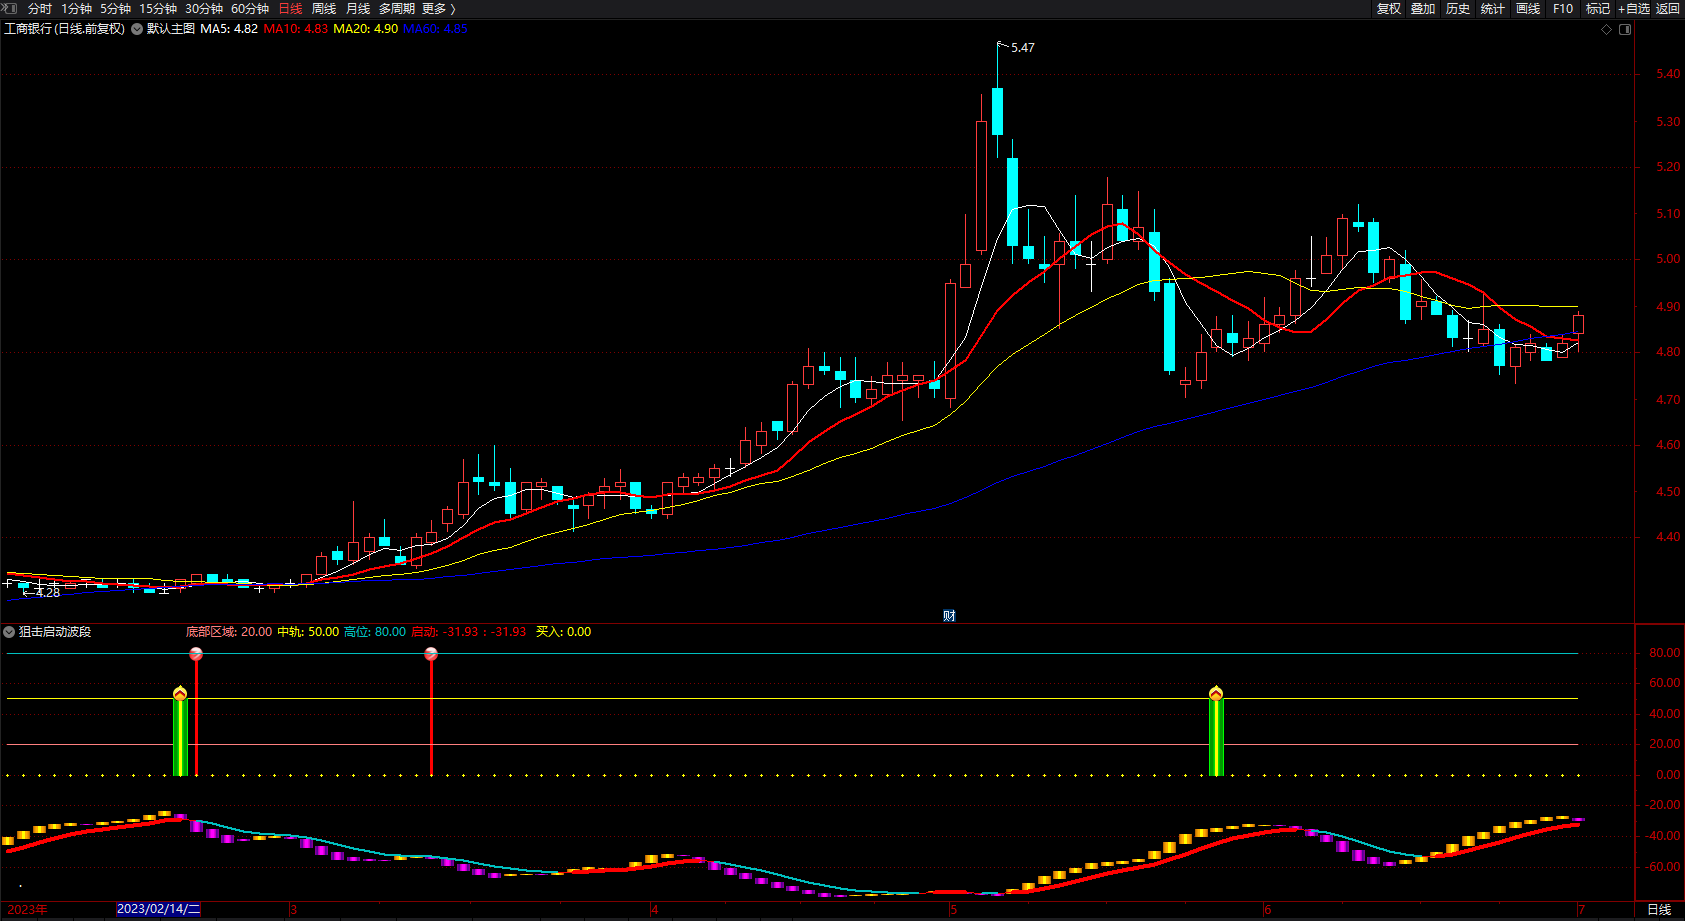Add stock via +自选 button
Screen dimensions: 1685x921
[x=1634, y=9]
